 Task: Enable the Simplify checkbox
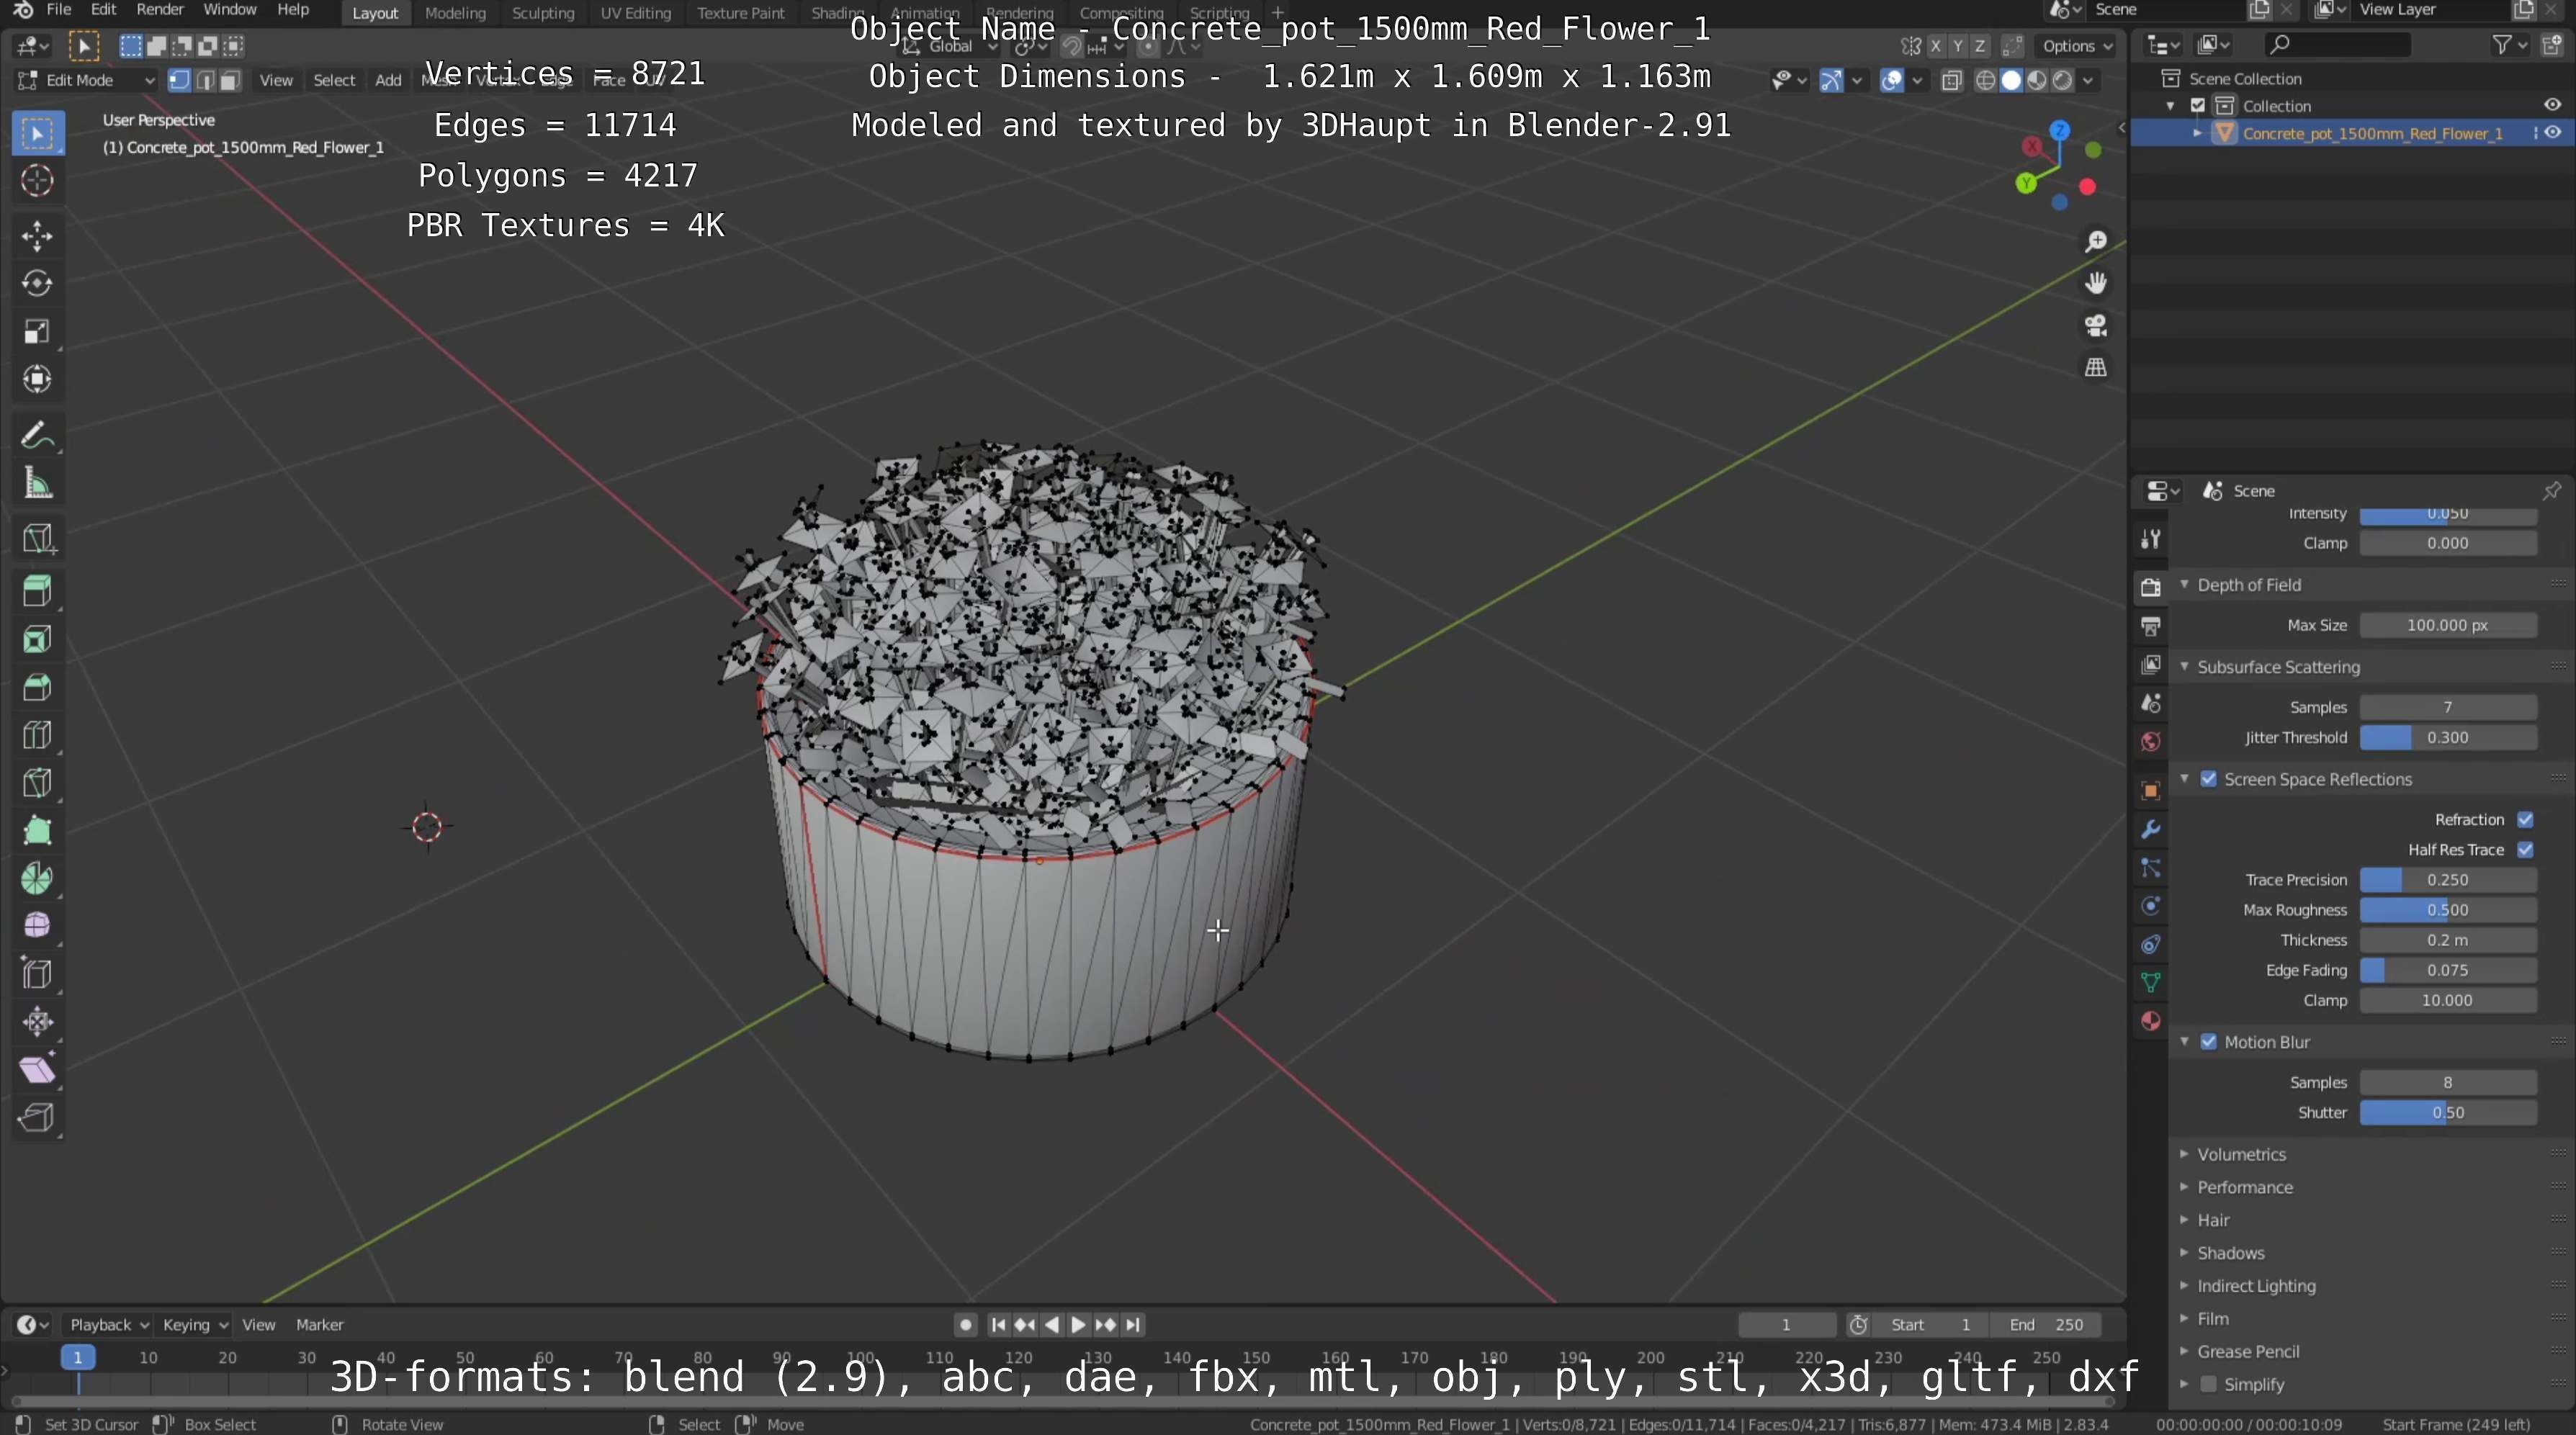coord(2208,1385)
